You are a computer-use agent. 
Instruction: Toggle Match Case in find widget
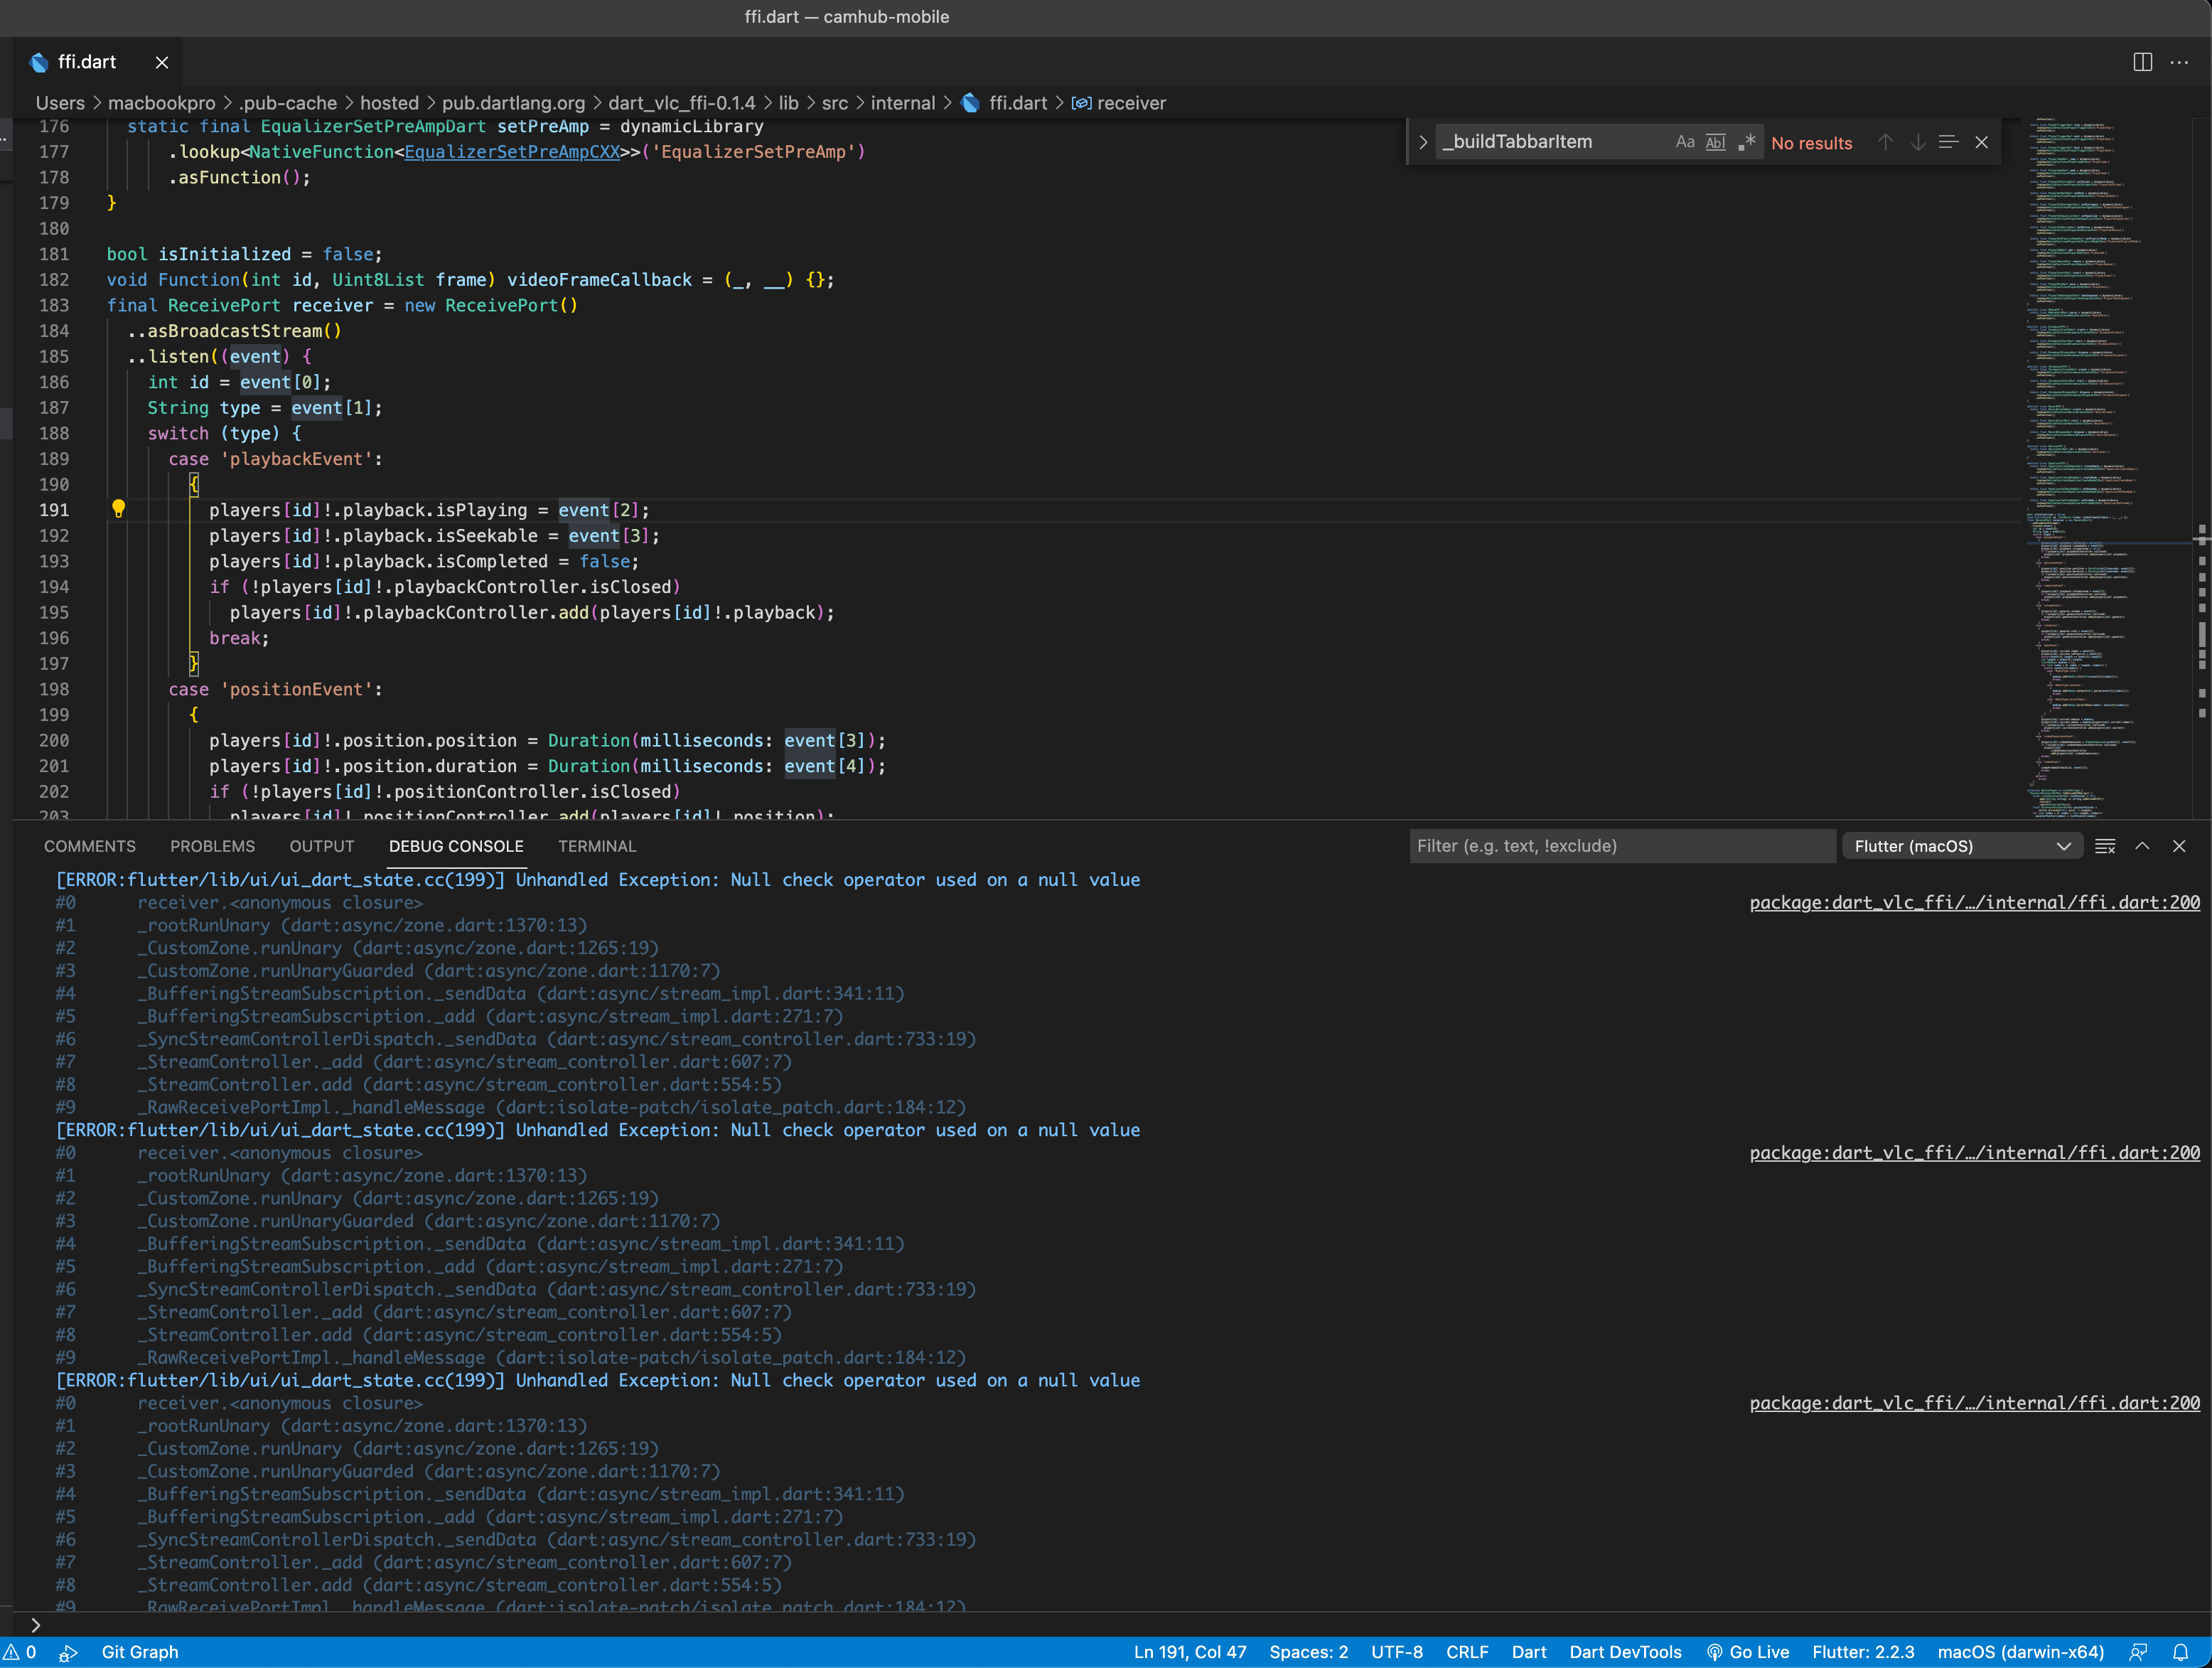1685,142
